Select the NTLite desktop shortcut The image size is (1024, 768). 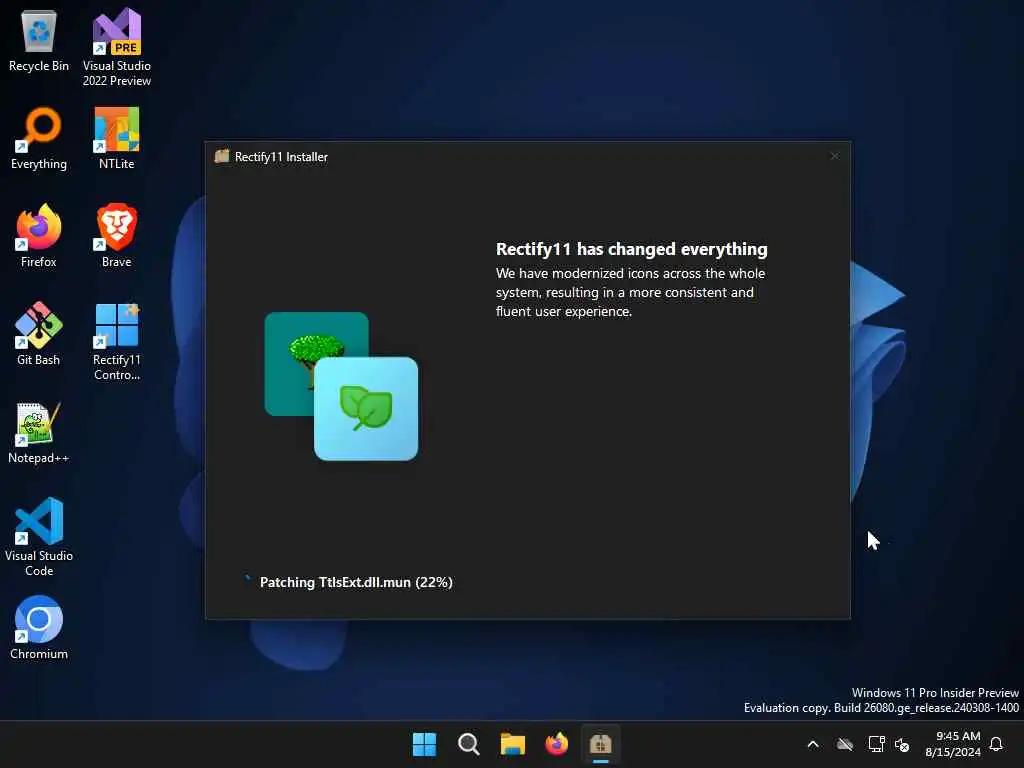pos(116,138)
